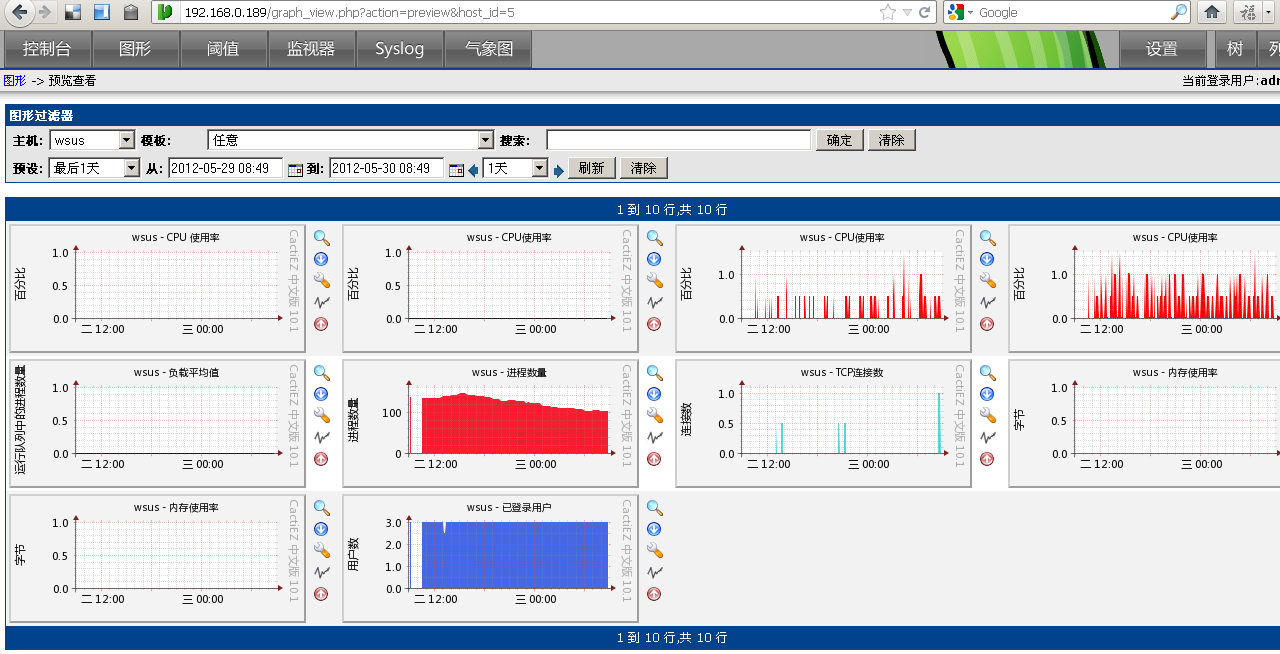
Task: Zoom the 已登录用户 graph with magnifier icon
Action: (x=654, y=508)
